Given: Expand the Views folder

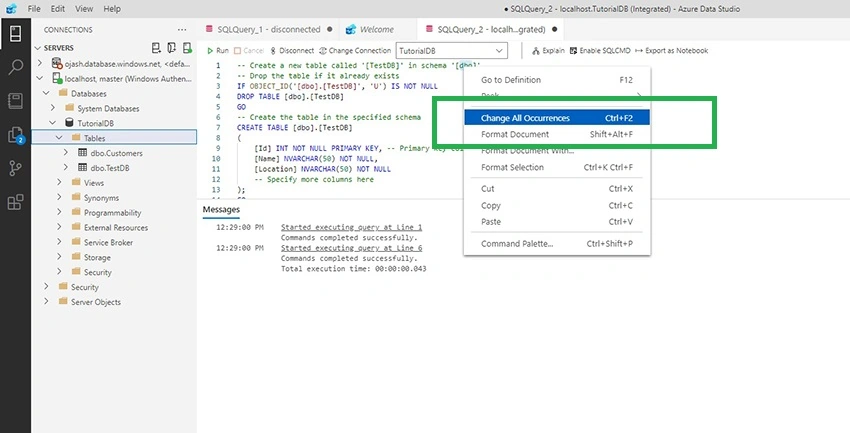Looking at the screenshot, I should coord(59,182).
